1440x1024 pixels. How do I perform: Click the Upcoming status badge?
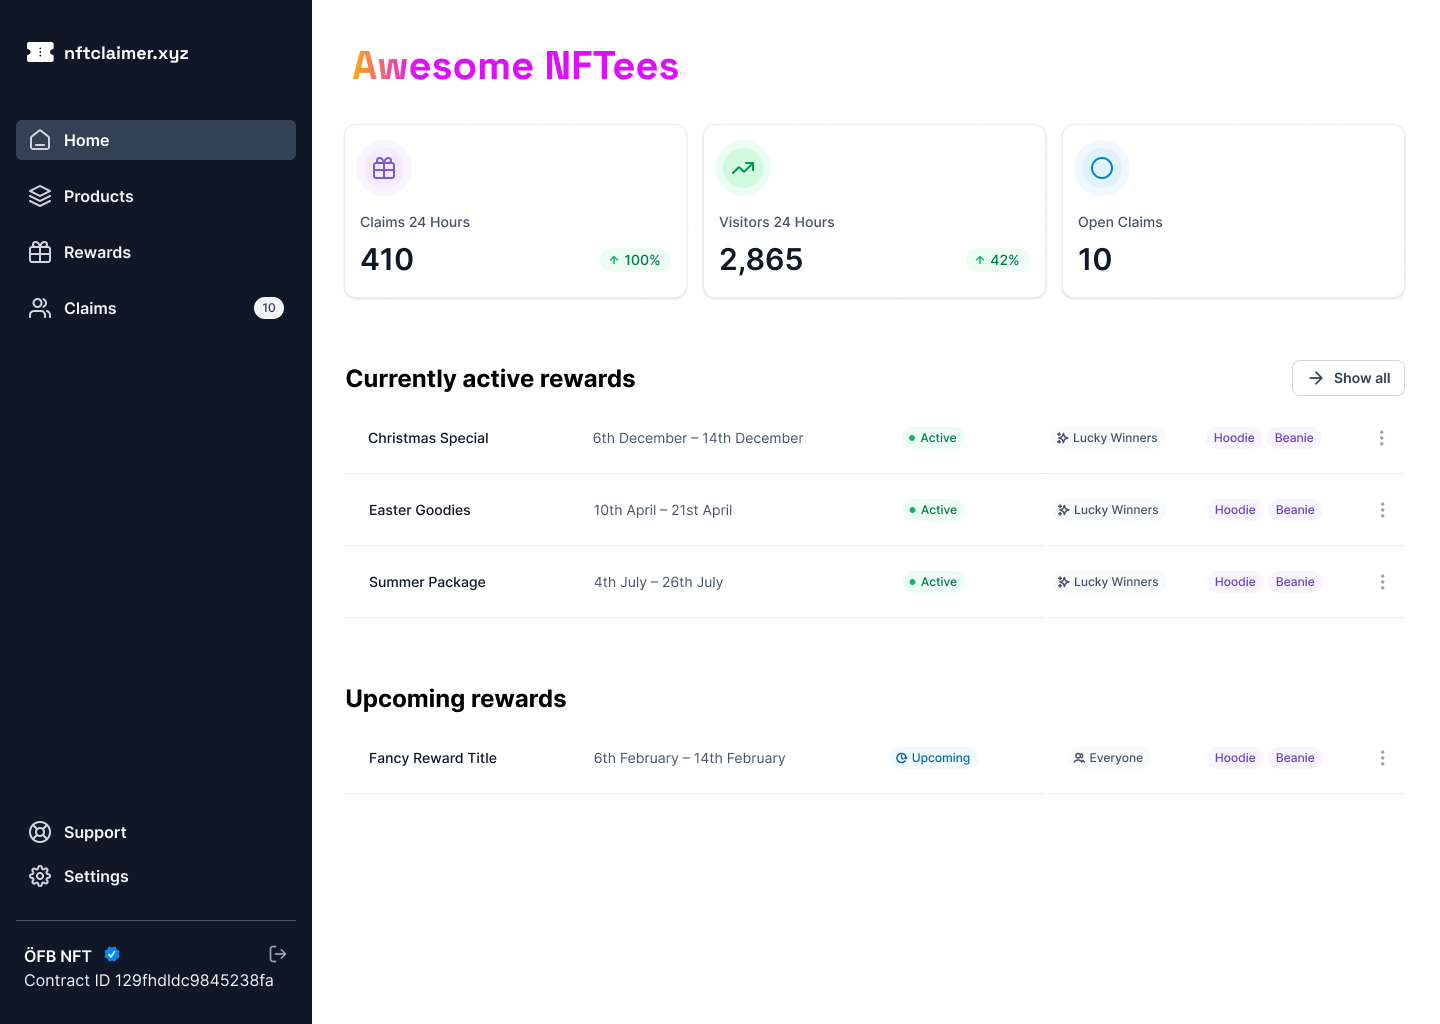click(x=934, y=758)
